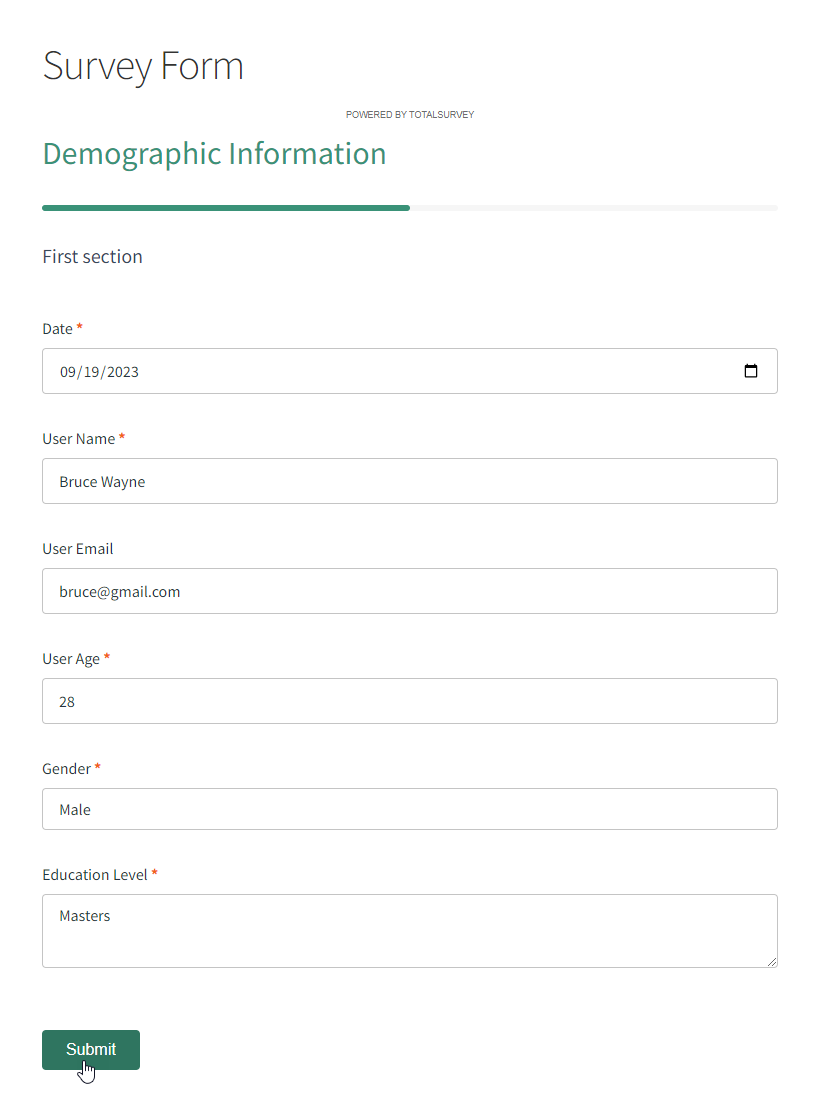Click the User Age label
The width and height of the screenshot is (830, 1107).
coord(71,659)
